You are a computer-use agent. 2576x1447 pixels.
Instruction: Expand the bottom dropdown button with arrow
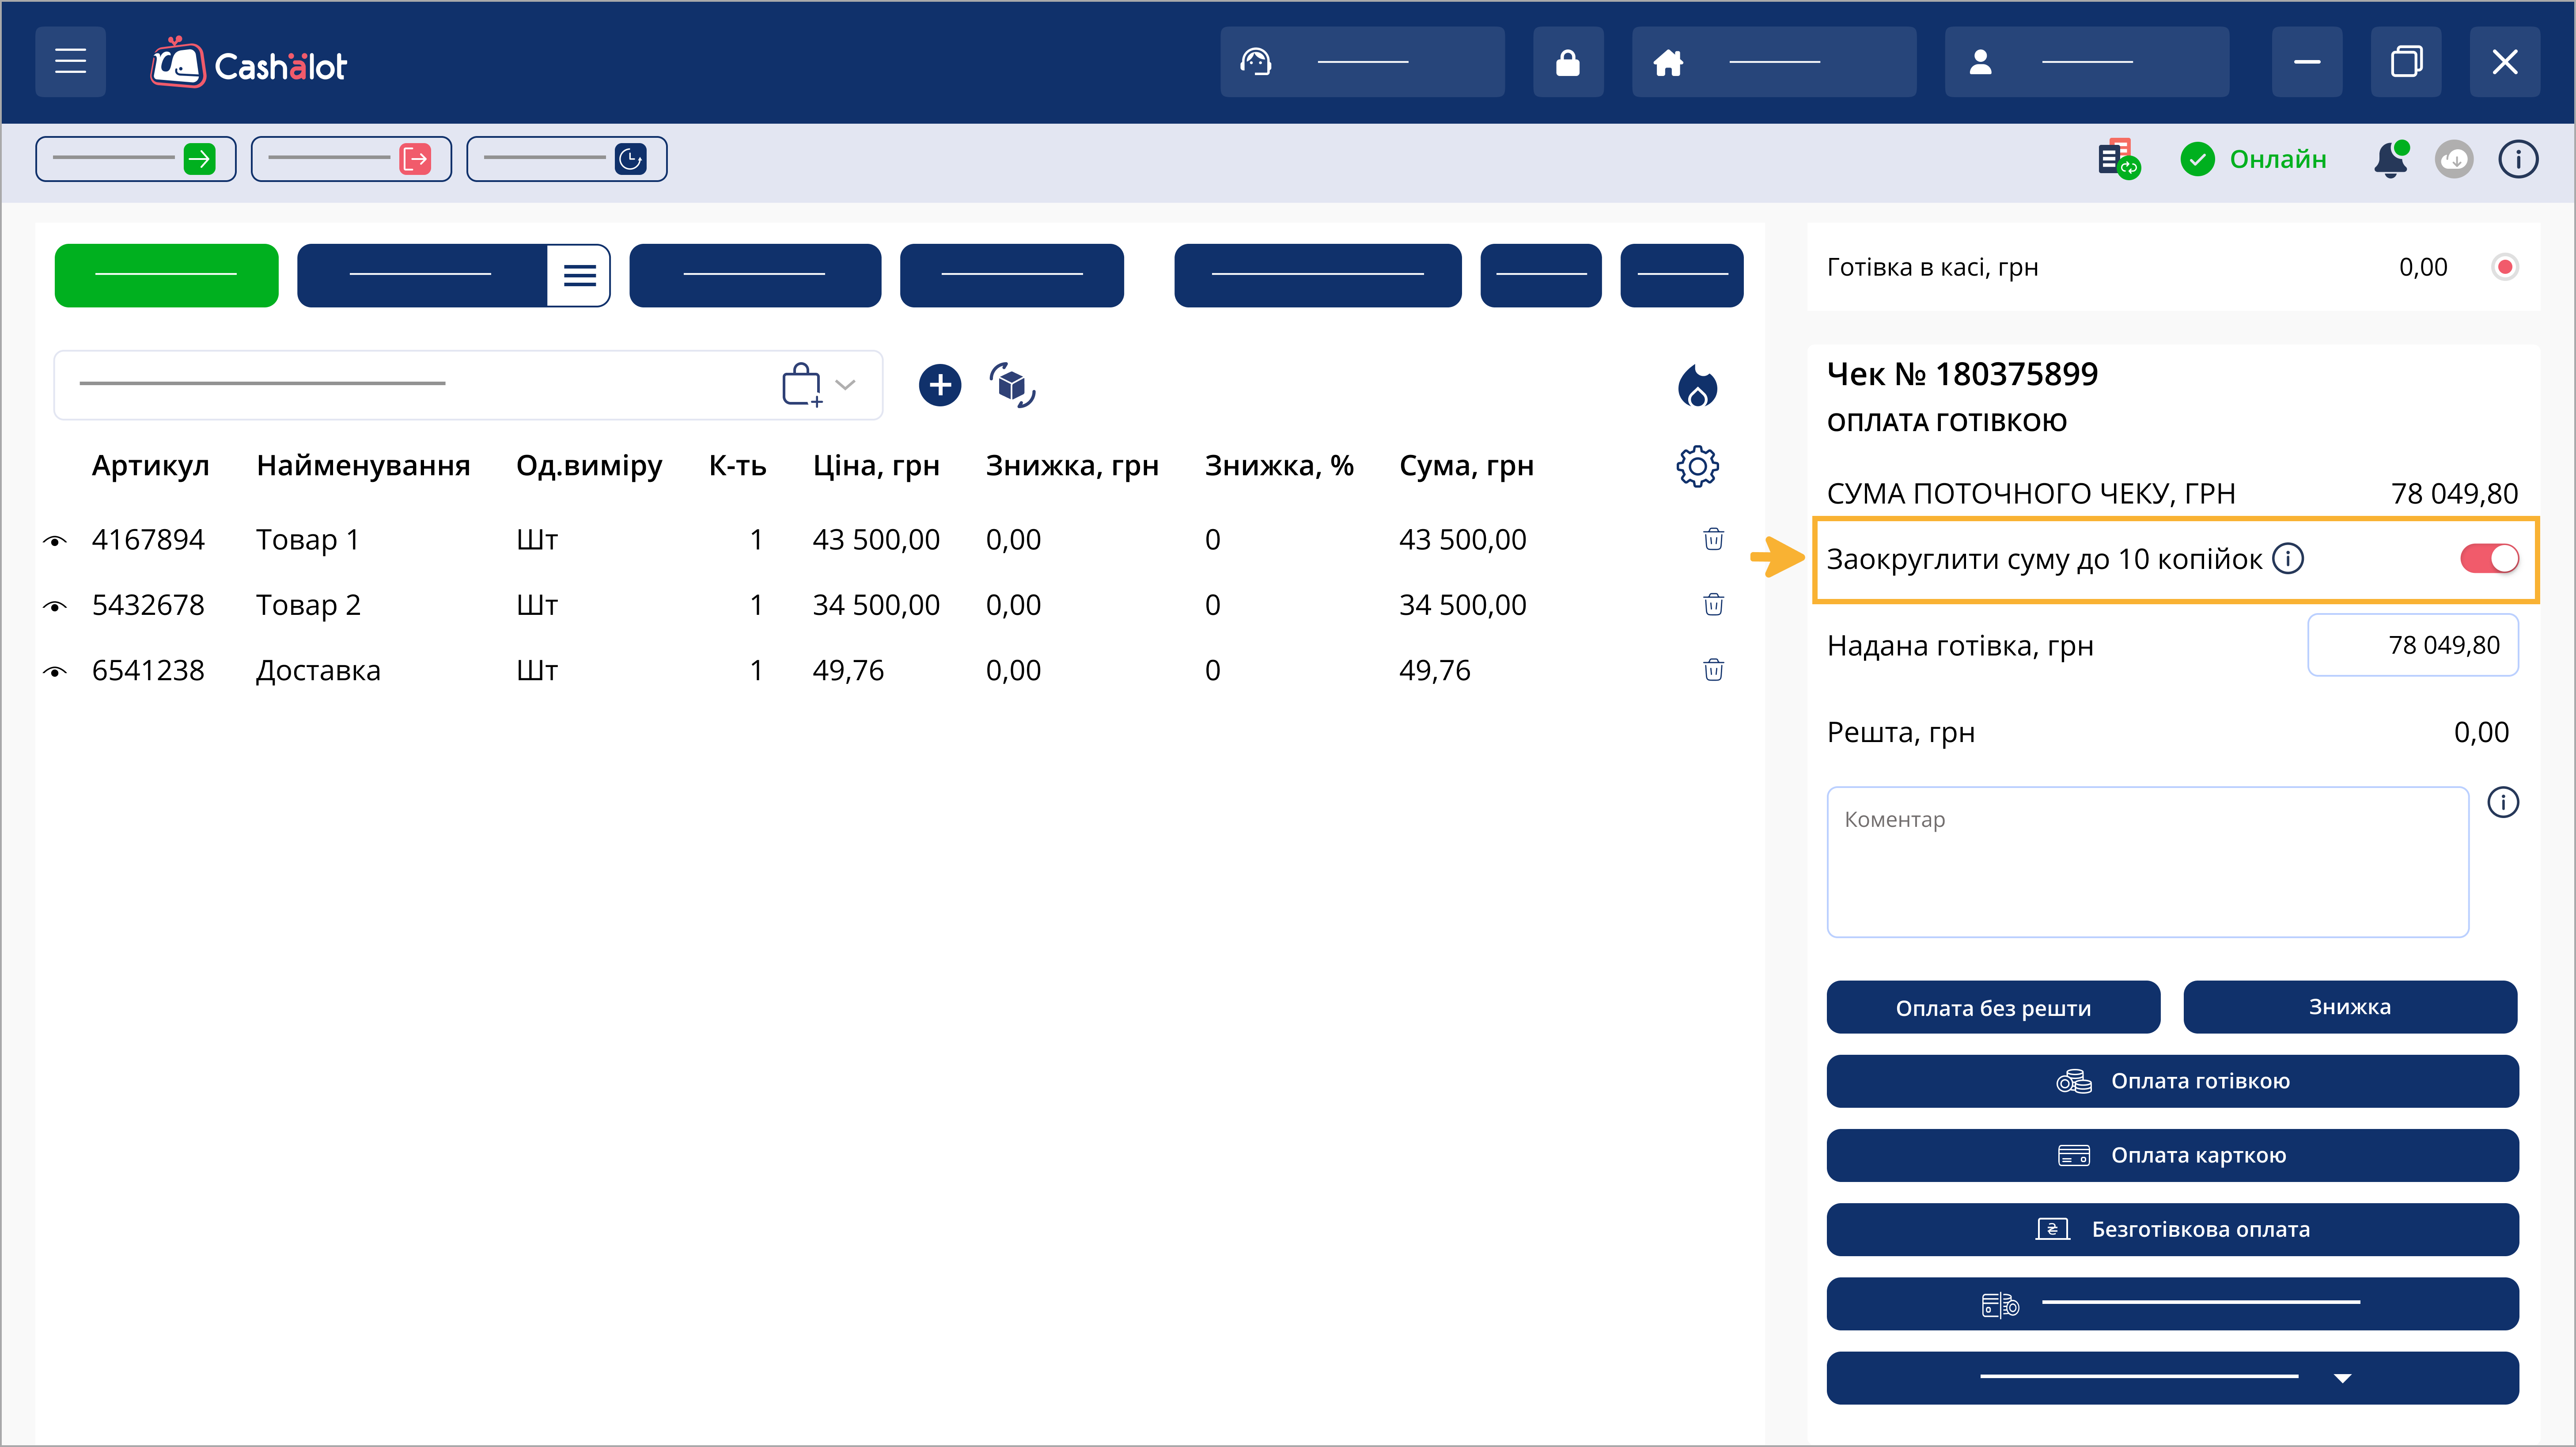coord(2171,1378)
